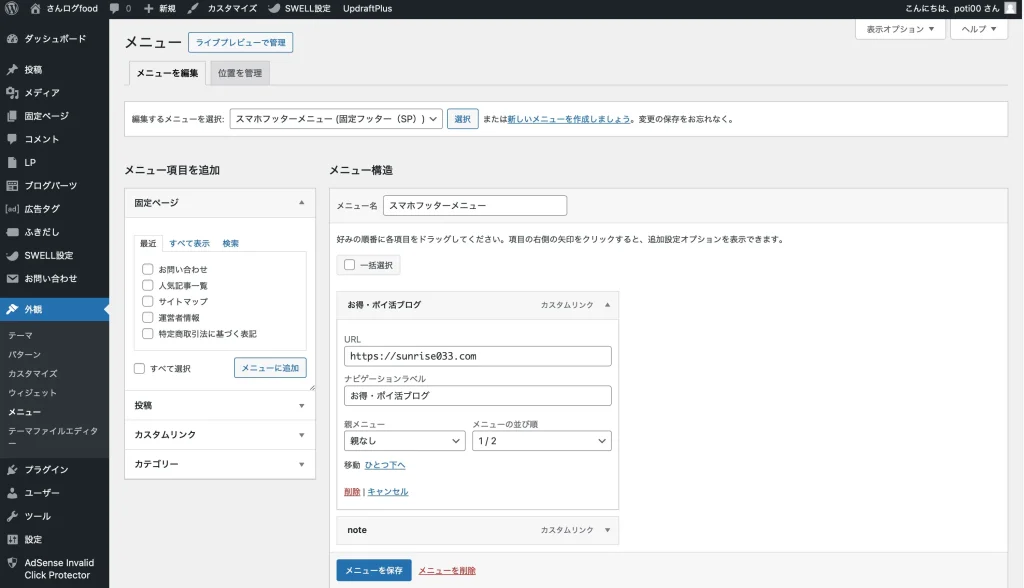Open the パターン submenu item

click(x=24, y=354)
